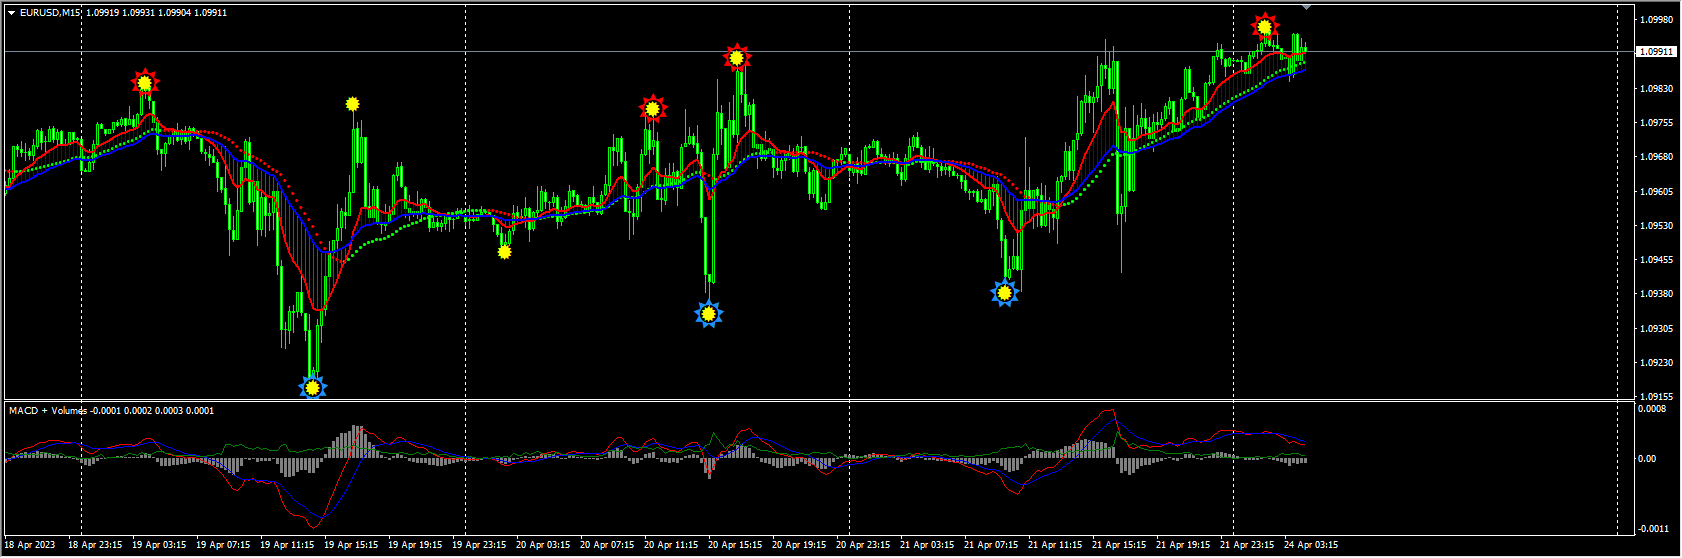Click the 21 Apr 23:15 time label

click(x=1247, y=545)
